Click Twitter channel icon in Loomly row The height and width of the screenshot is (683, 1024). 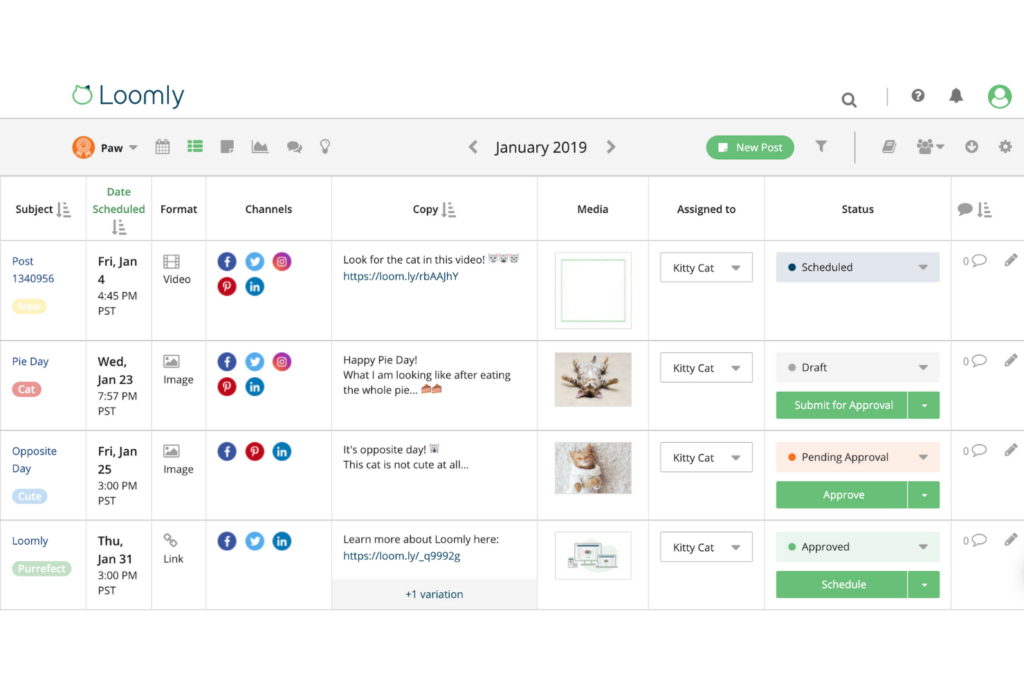click(x=254, y=541)
